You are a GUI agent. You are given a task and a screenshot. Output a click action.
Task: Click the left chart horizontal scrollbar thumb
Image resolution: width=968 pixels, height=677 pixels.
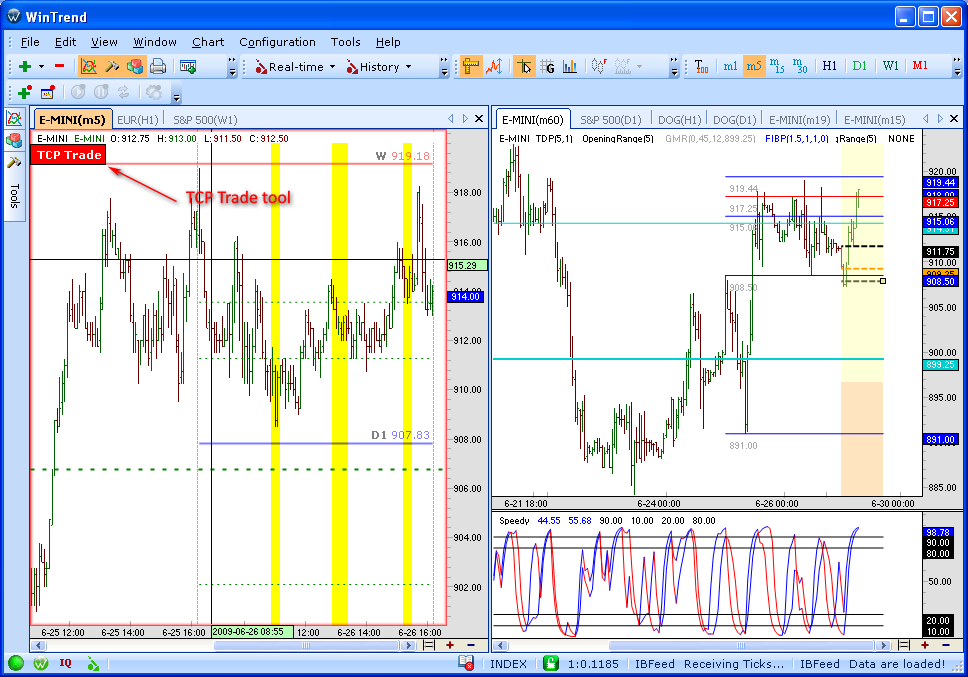pyautogui.click(x=306, y=646)
